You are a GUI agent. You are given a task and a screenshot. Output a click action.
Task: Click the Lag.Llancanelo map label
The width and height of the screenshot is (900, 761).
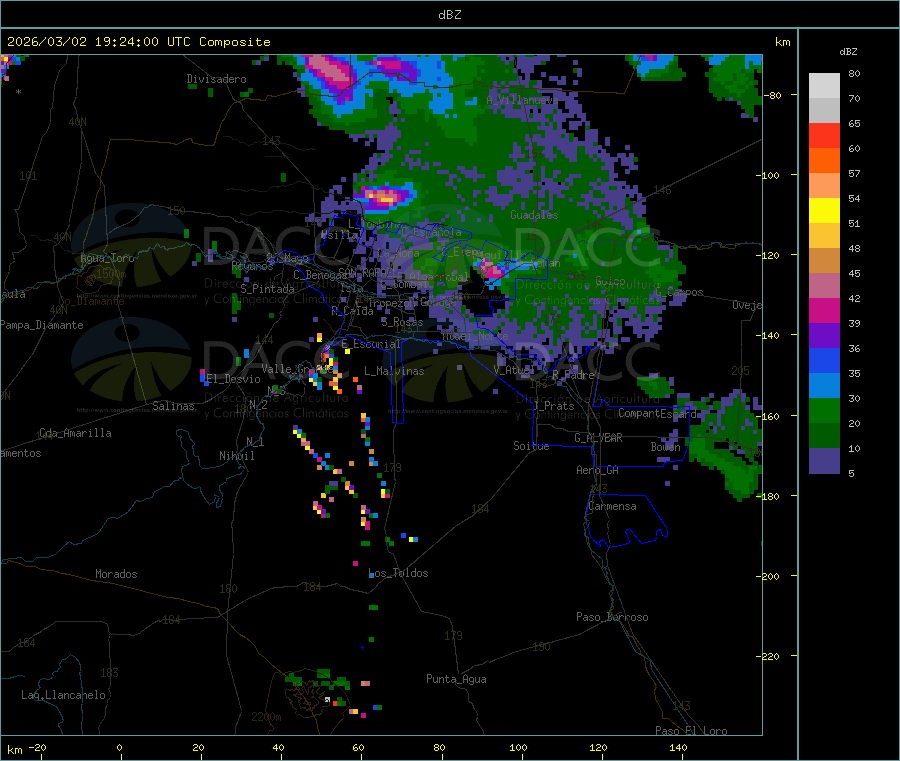point(63,695)
